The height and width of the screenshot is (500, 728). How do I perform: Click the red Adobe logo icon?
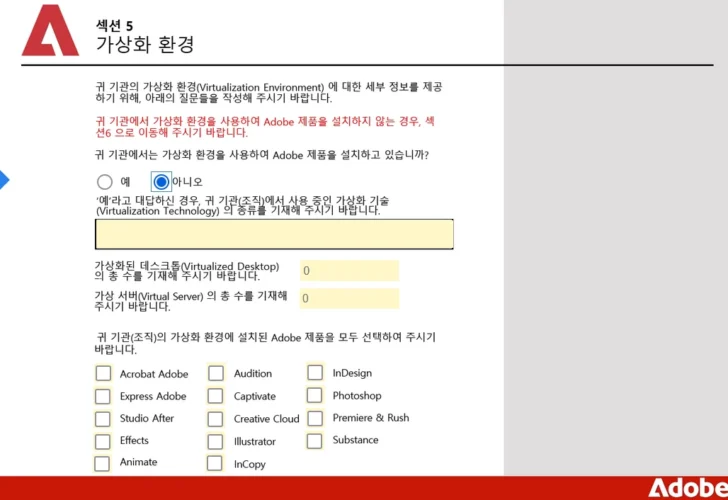[x=50, y=30]
